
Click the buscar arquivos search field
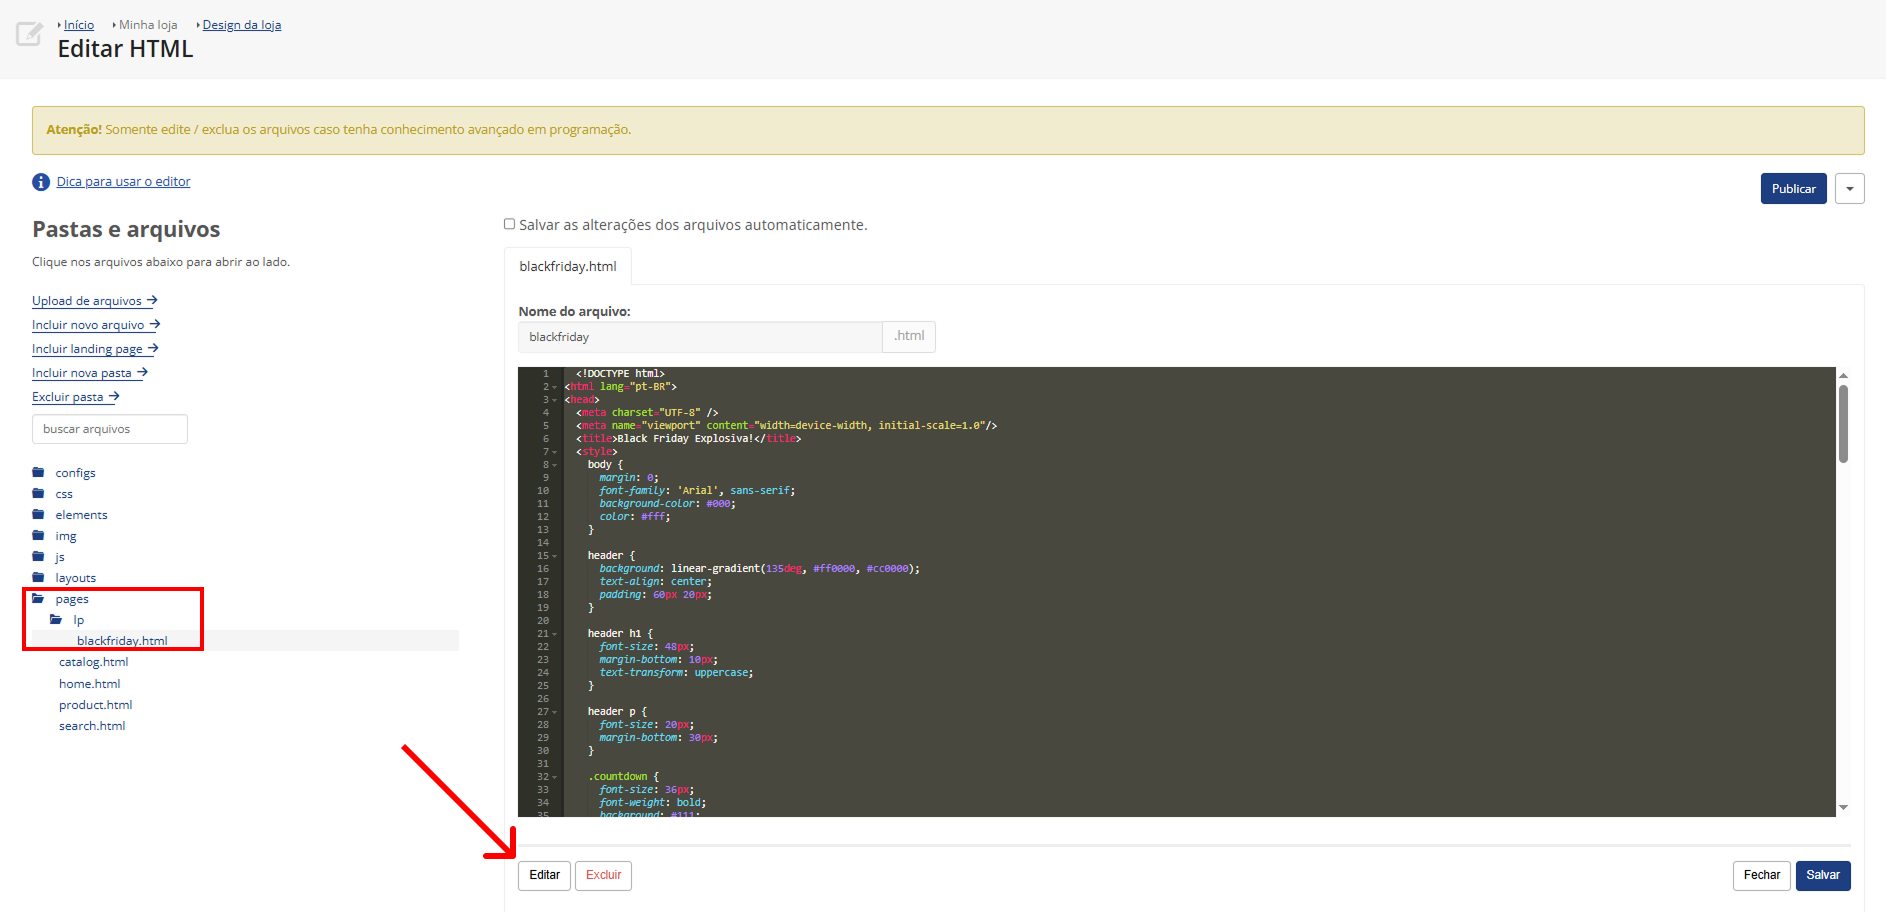coord(110,429)
